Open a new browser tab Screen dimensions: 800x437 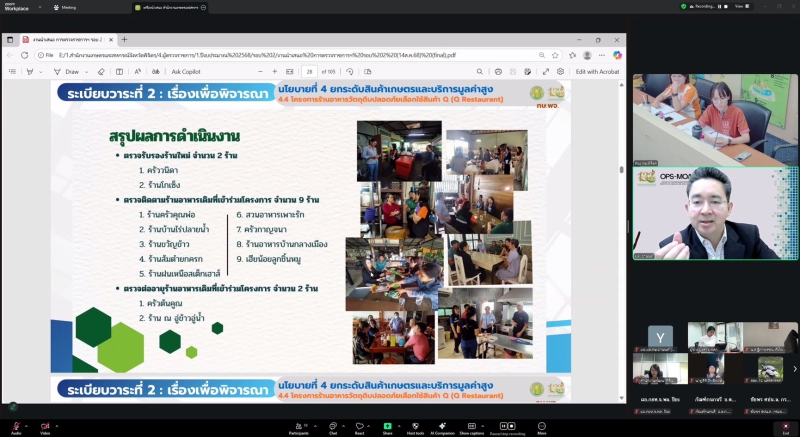[x=124, y=39]
